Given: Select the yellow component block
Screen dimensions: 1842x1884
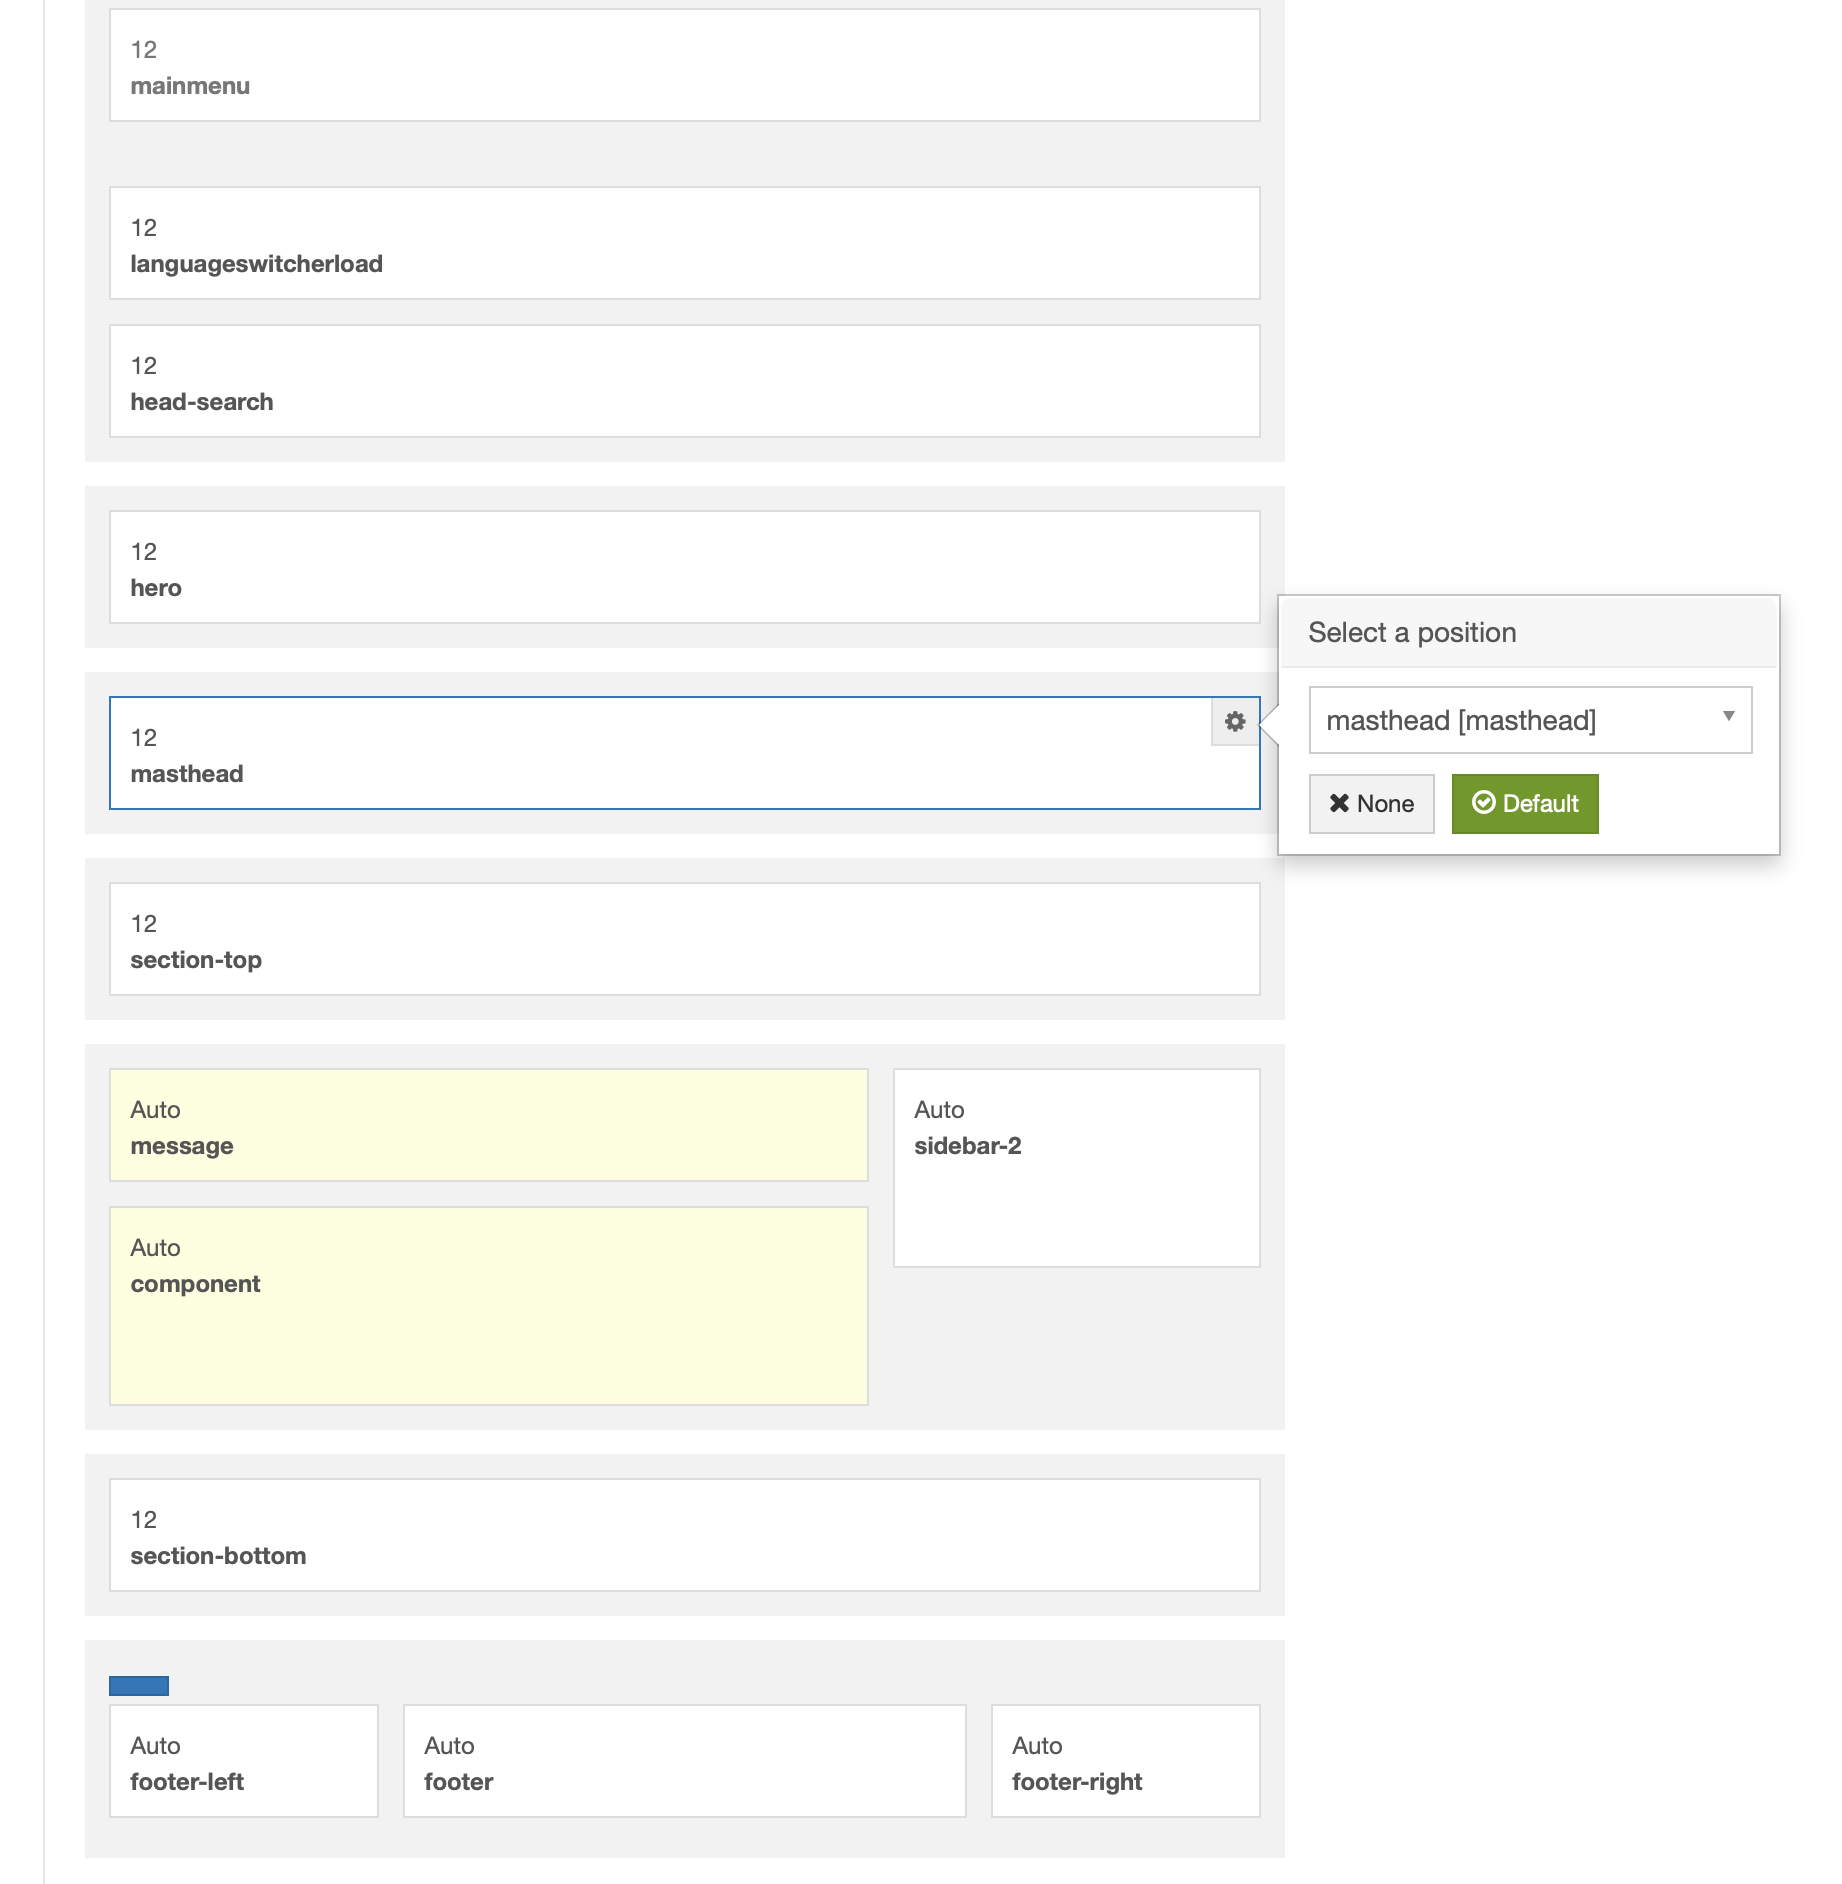Looking at the screenshot, I should click(x=488, y=1305).
